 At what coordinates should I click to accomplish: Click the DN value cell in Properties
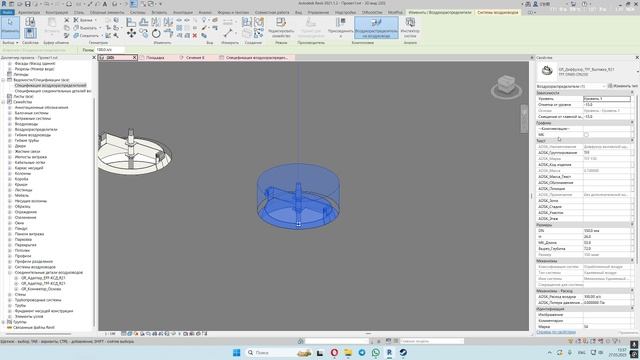click(607, 231)
